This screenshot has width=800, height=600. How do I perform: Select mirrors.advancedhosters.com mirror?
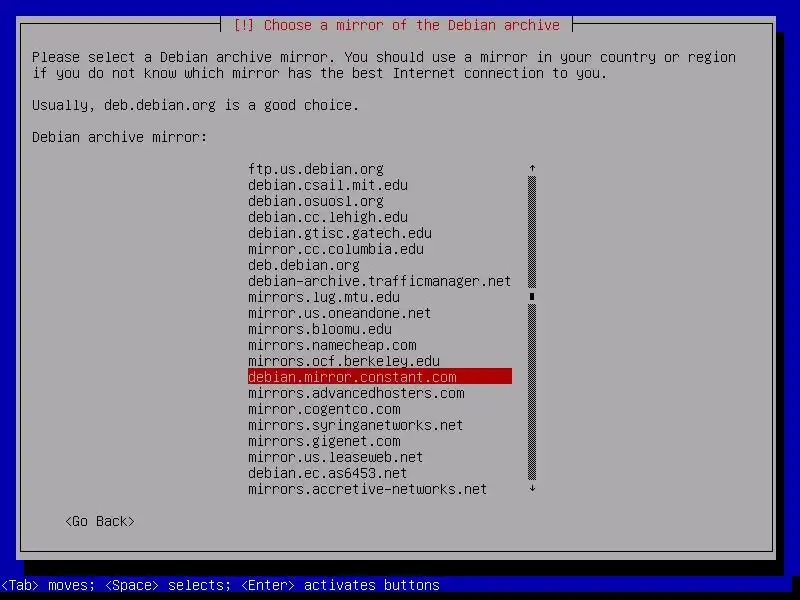click(x=356, y=393)
